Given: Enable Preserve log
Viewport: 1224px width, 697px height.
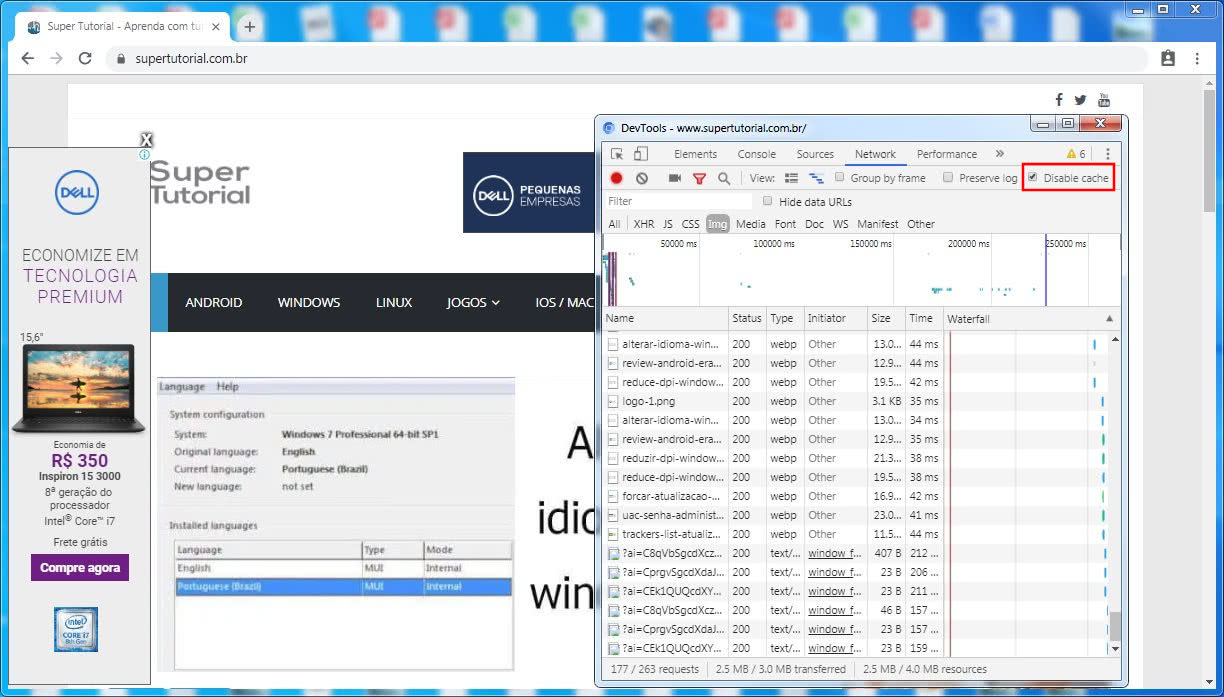Looking at the screenshot, I should pyautogui.click(x=947, y=178).
